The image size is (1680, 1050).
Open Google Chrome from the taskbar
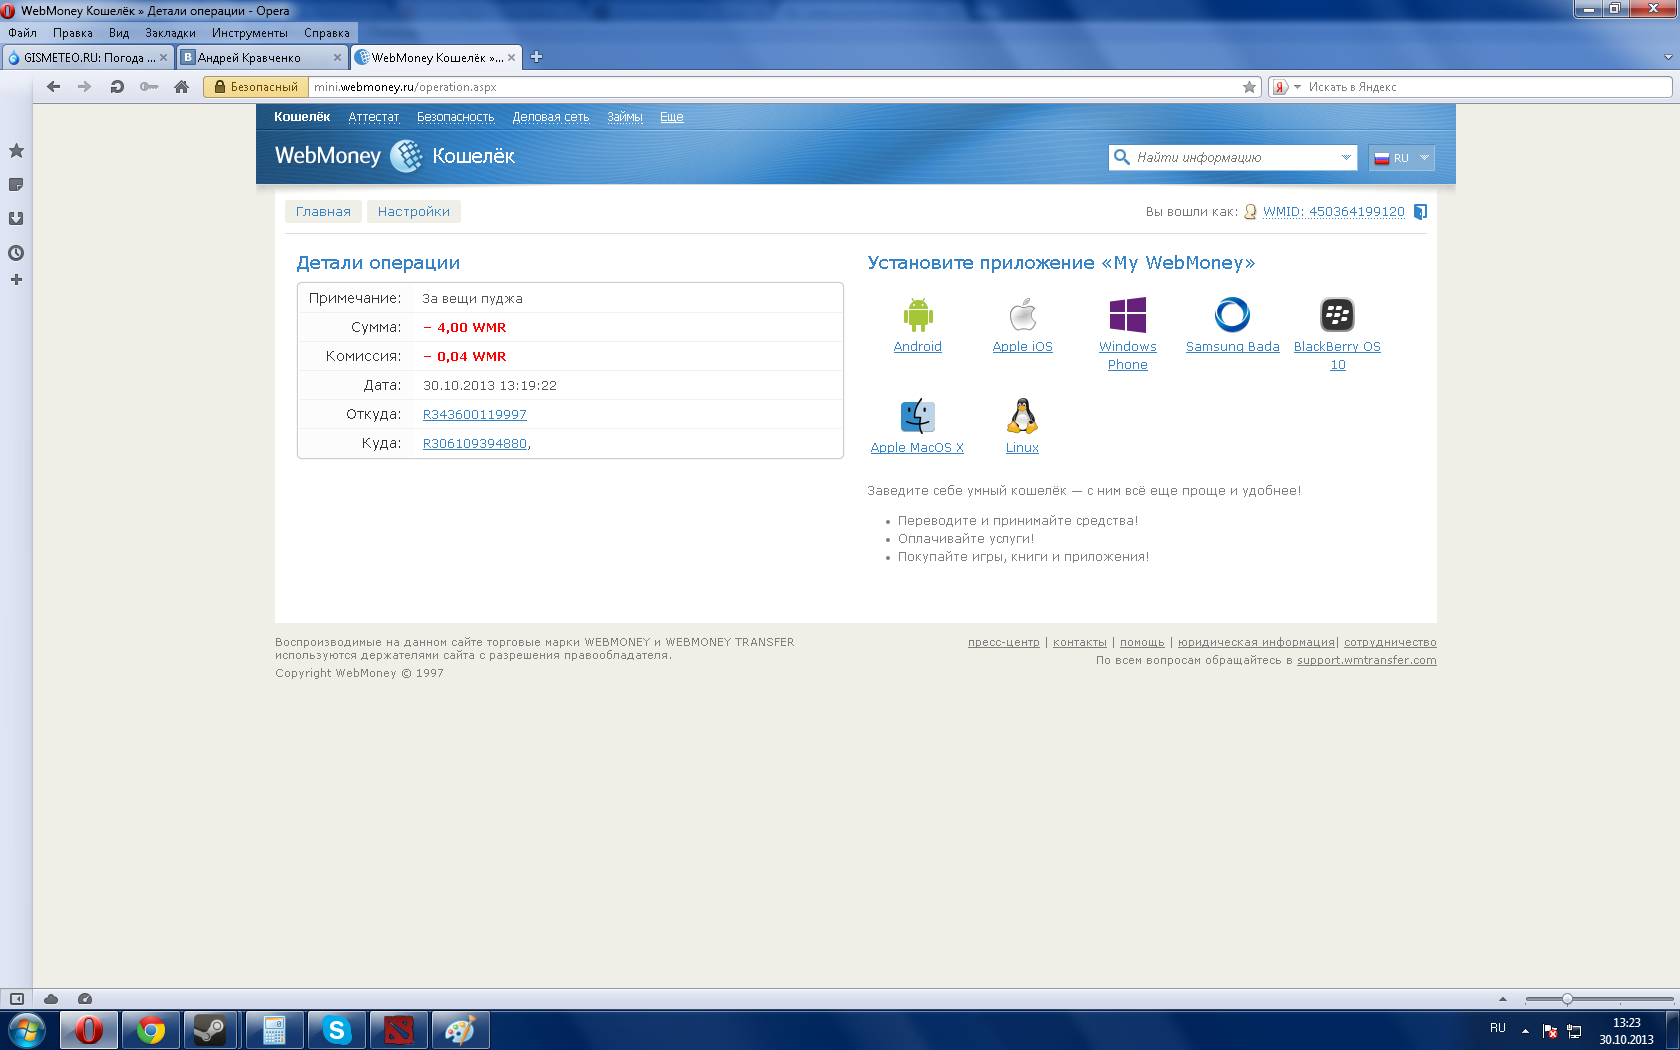pyautogui.click(x=151, y=1030)
